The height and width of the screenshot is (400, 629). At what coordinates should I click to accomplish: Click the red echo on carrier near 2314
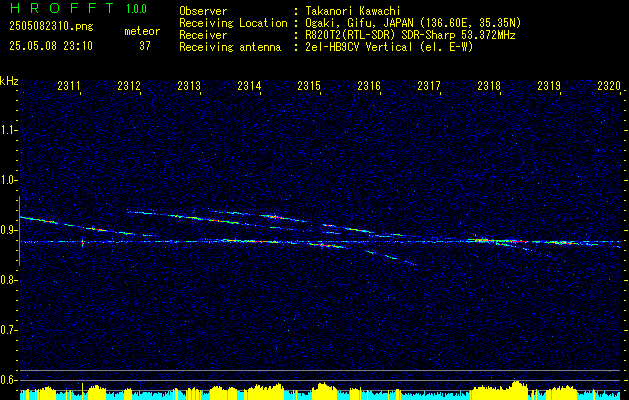257,242
